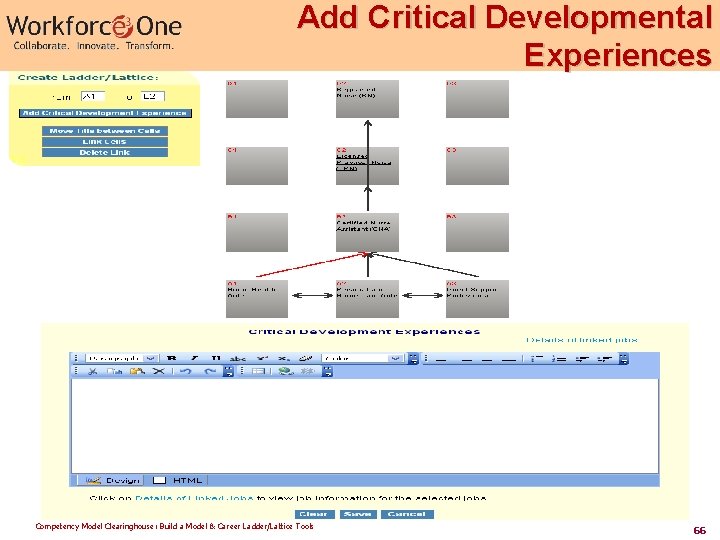Image resolution: width=720 pixels, height=540 pixels.
Task: Select the empty C3 cell
Action: [478, 166]
